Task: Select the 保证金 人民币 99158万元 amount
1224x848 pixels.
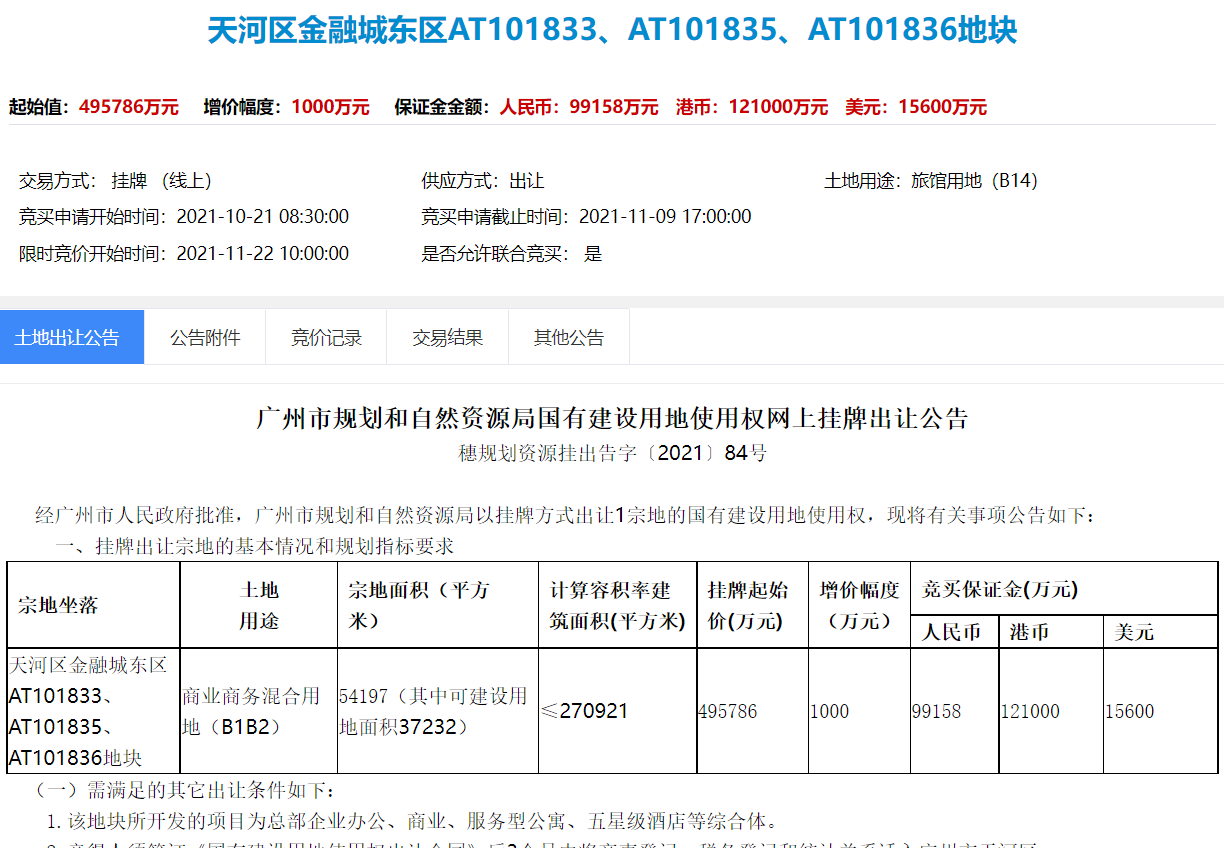Action: pos(579,107)
